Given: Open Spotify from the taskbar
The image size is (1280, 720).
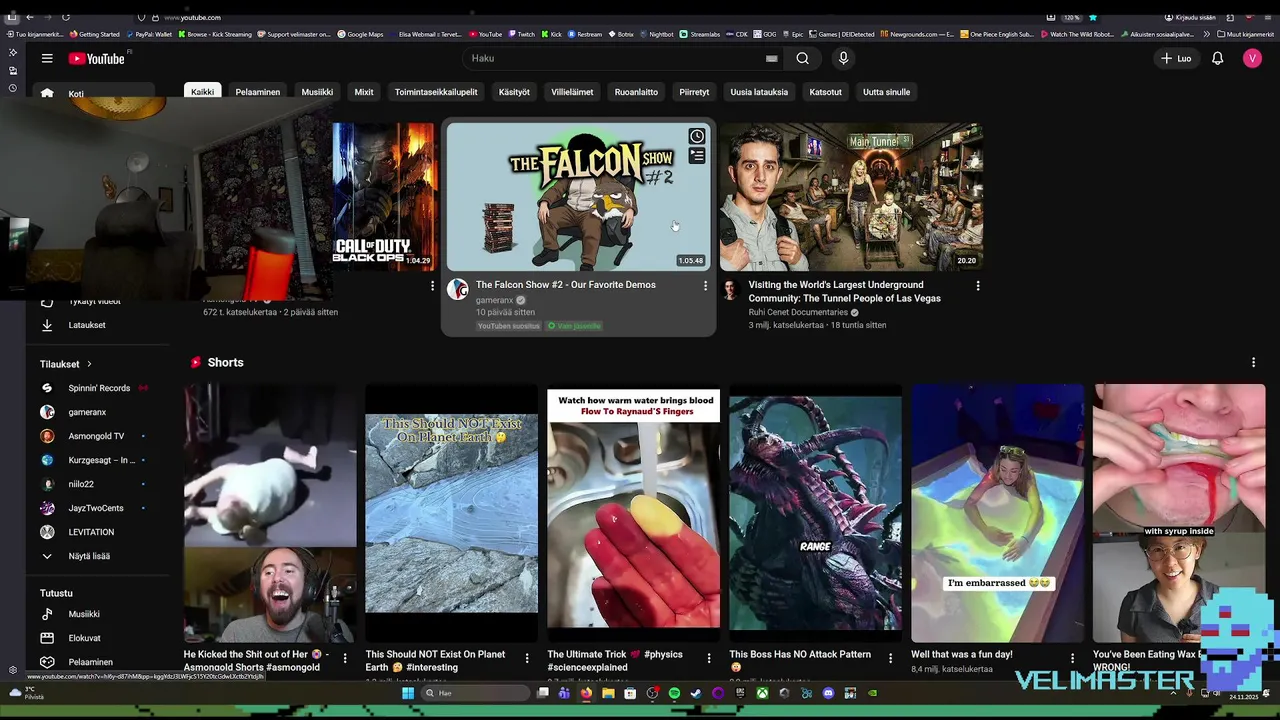Looking at the screenshot, I should tap(674, 693).
